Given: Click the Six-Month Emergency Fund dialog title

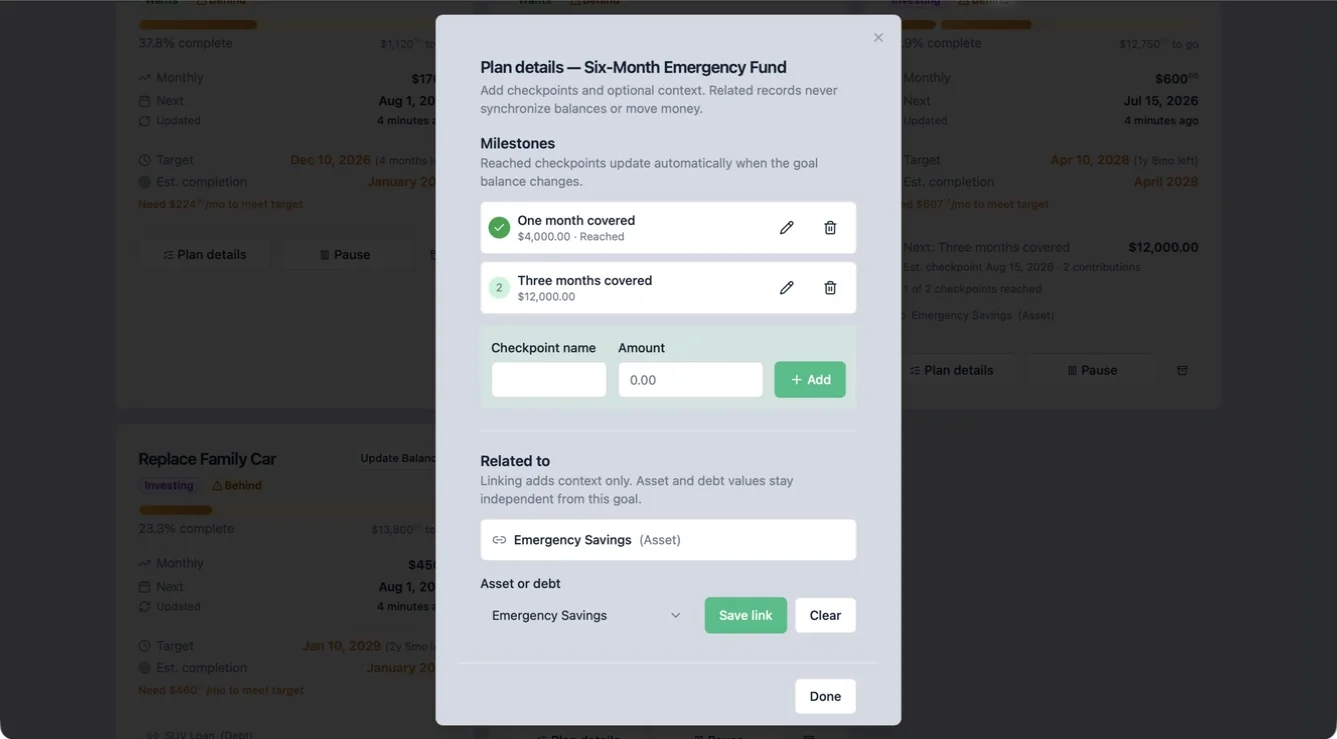Looking at the screenshot, I should click(633, 67).
